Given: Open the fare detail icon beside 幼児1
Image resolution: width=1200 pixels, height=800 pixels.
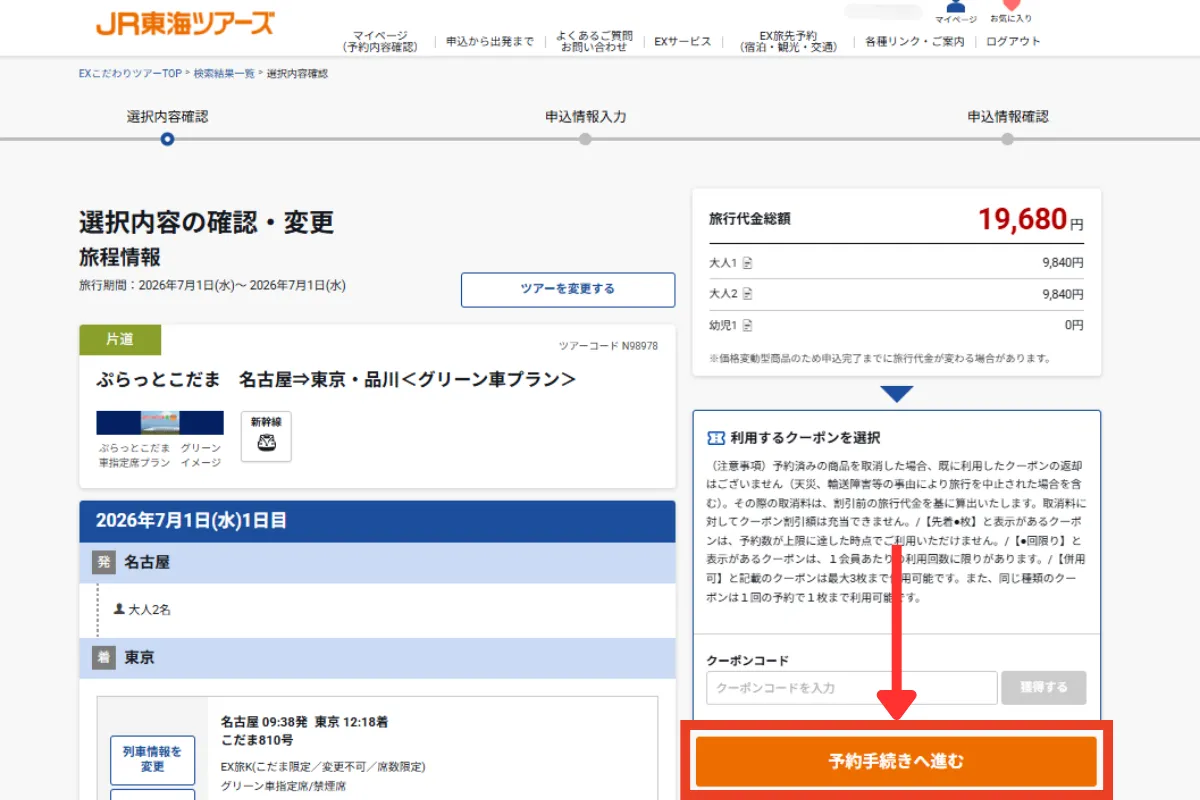Looking at the screenshot, I should (x=747, y=325).
